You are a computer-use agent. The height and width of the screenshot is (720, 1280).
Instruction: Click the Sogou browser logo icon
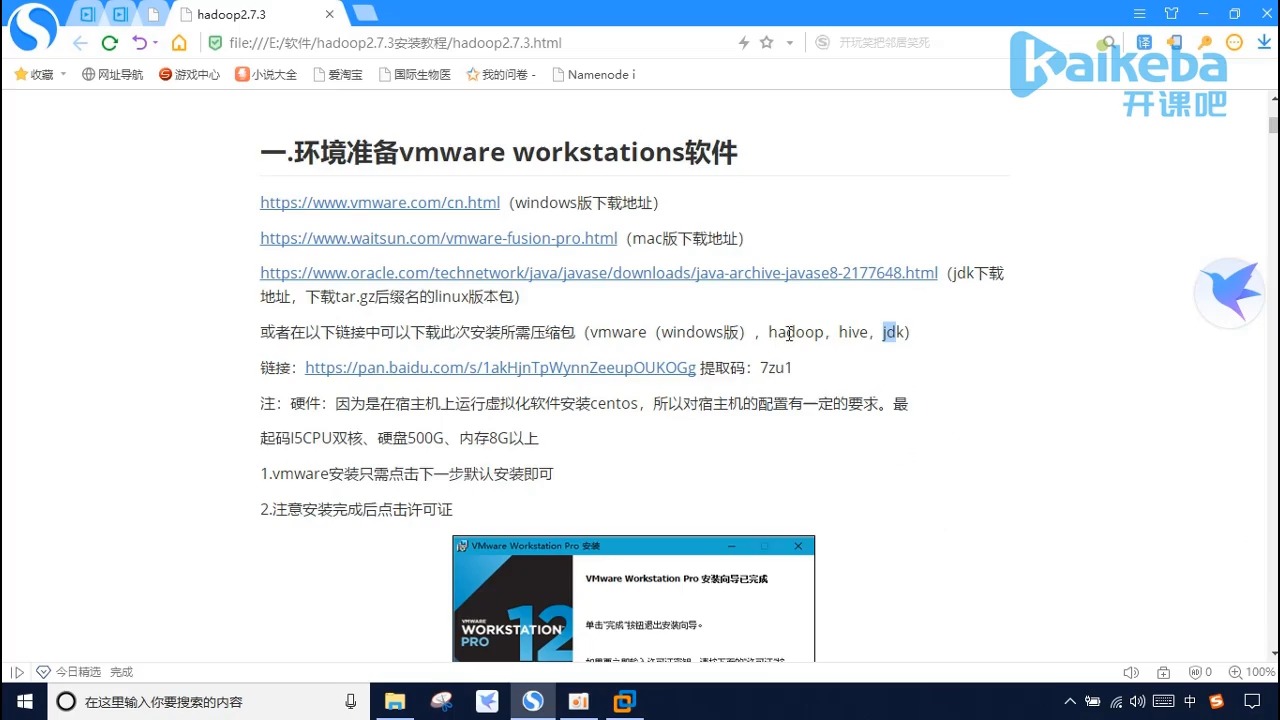click(32, 27)
